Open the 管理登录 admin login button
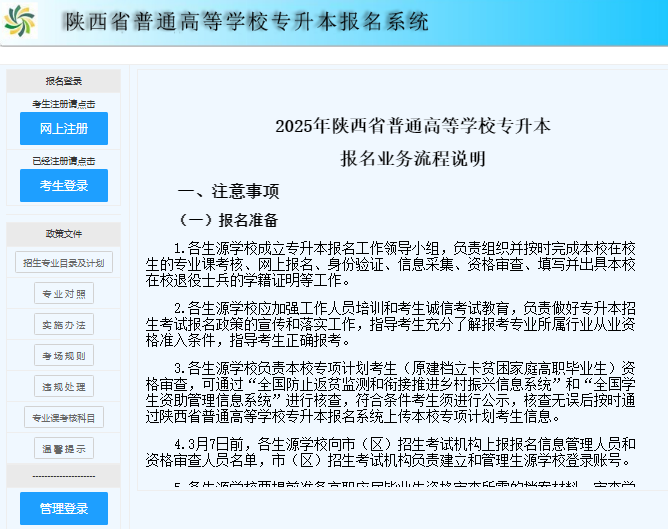The image size is (668, 529). [64, 508]
